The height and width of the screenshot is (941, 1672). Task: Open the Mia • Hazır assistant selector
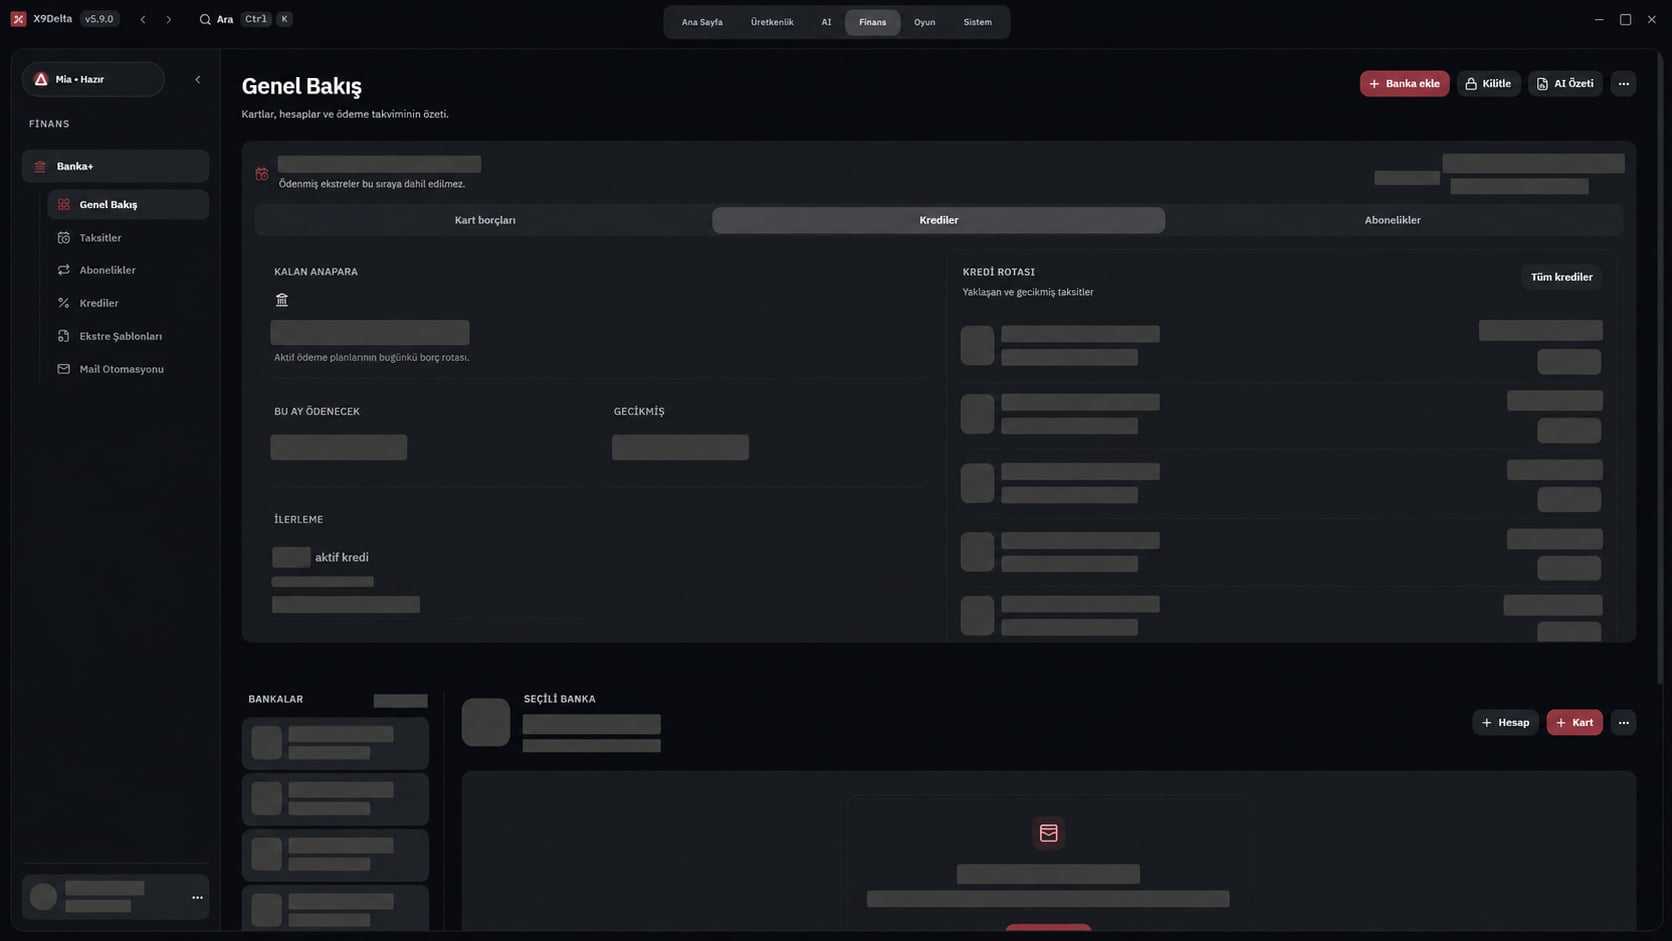(93, 79)
